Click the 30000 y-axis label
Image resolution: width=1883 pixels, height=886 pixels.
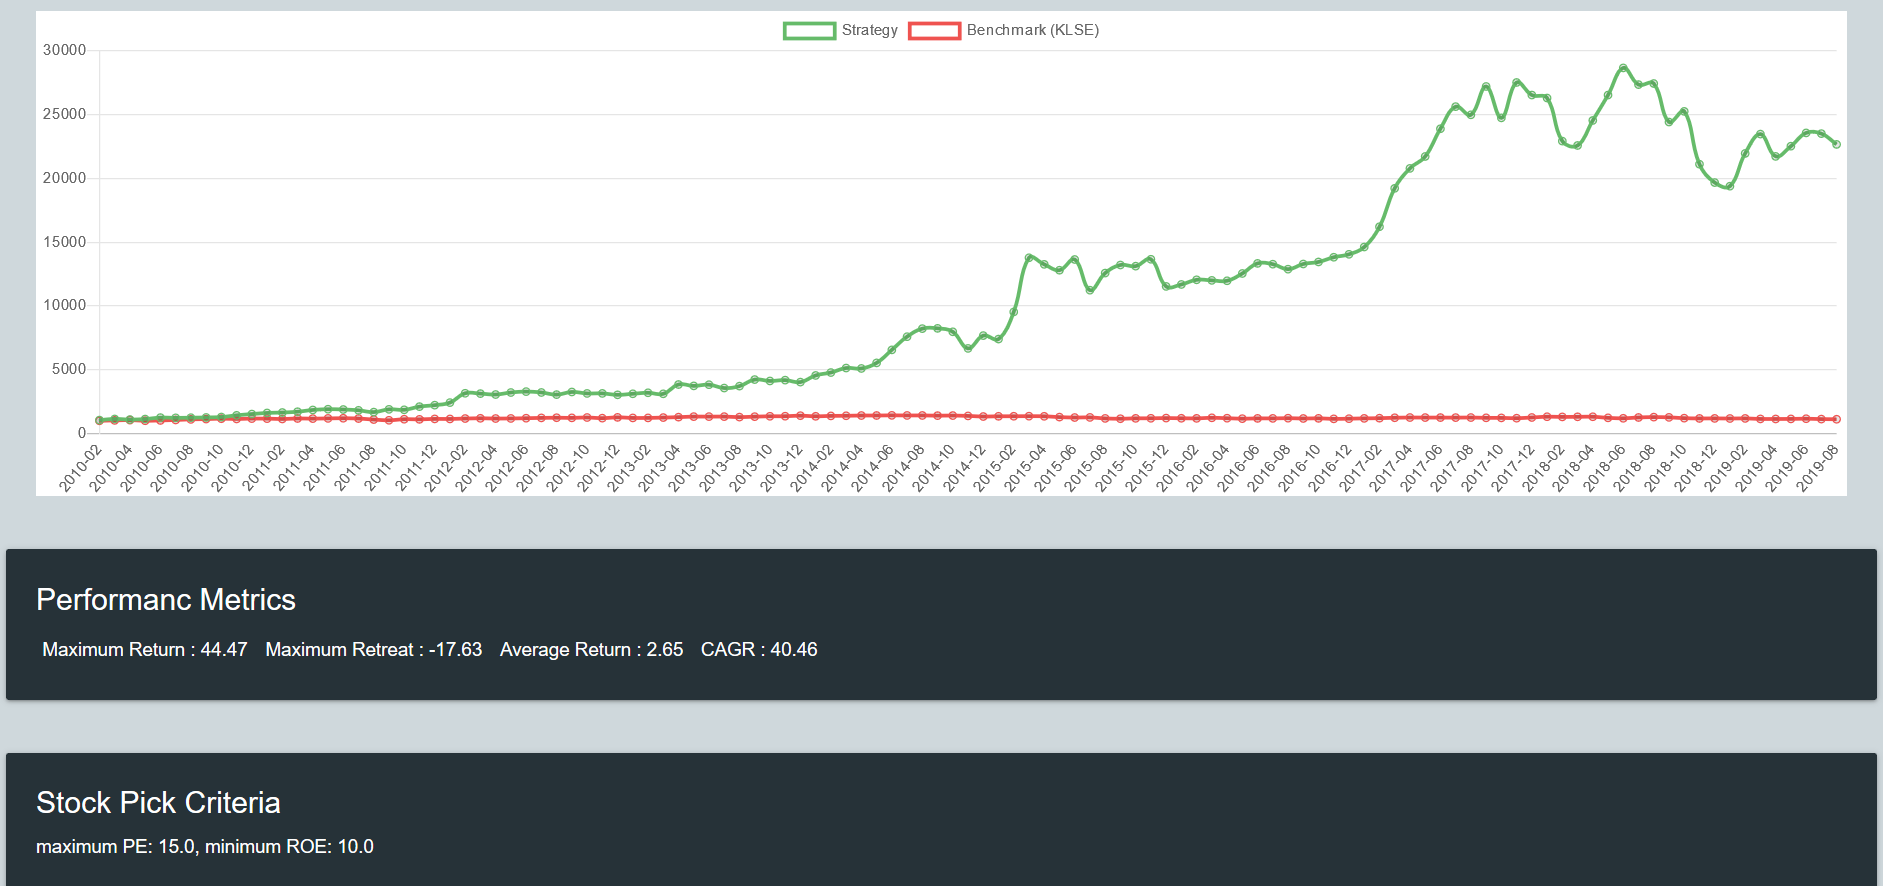pyautogui.click(x=65, y=50)
